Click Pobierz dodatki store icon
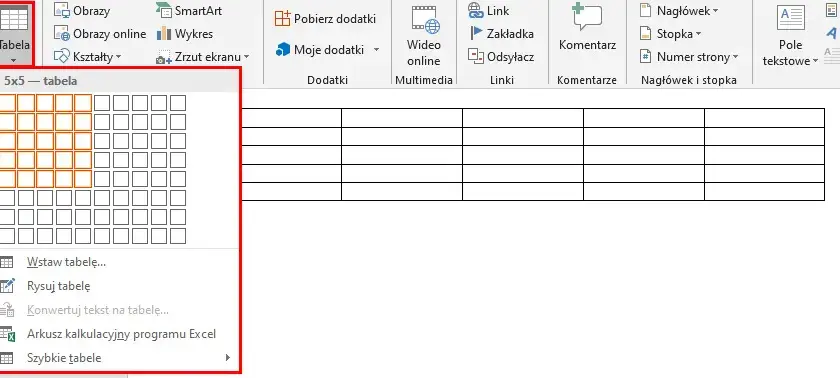The width and height of the screenshot is (840, 378). click(x=282, y=19)
